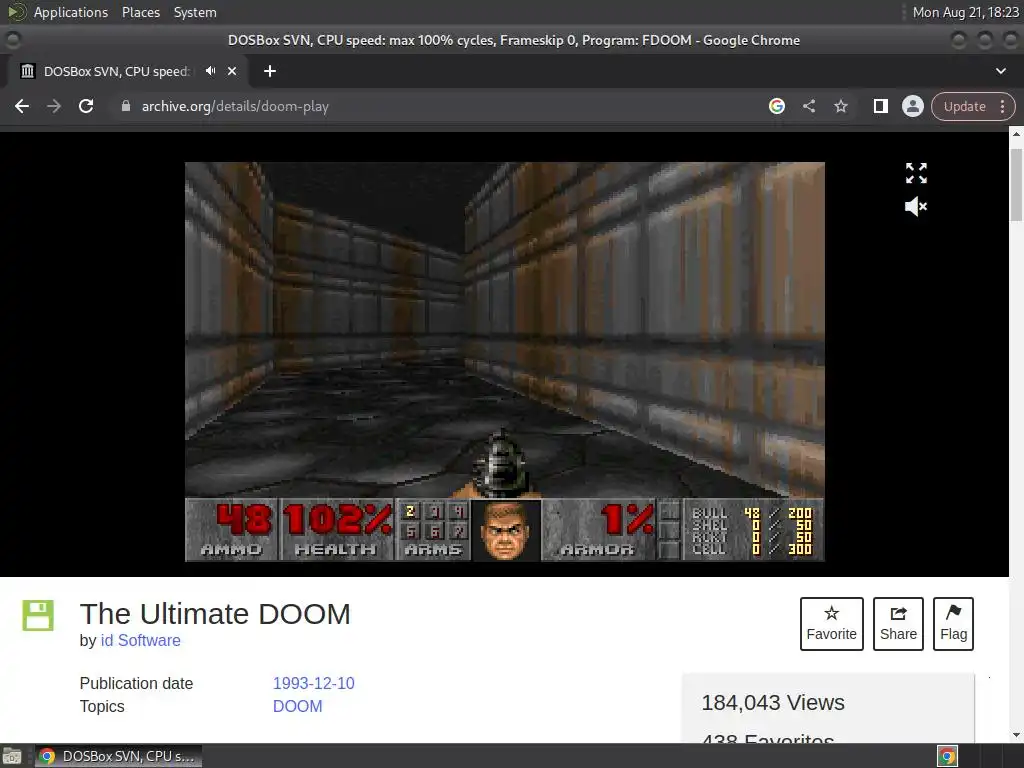Open the DOOM topic link
This screenshot has width=1024, height=768.
tap(298, 706)
